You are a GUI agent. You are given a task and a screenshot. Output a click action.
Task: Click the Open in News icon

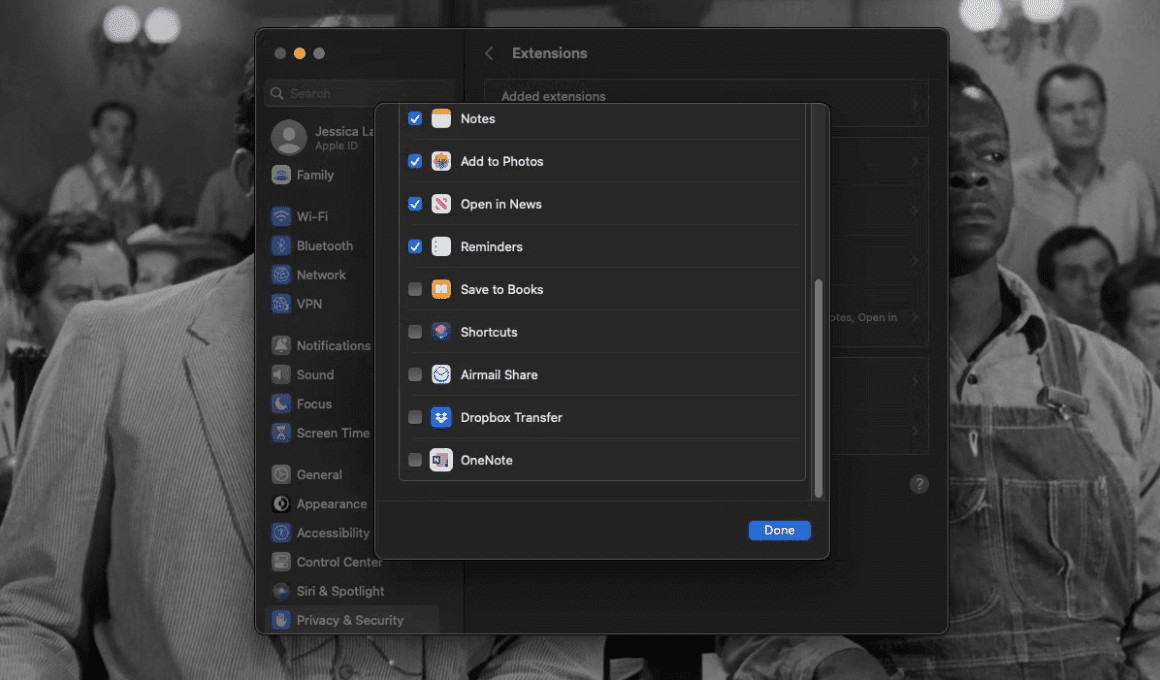coord(441,204)
